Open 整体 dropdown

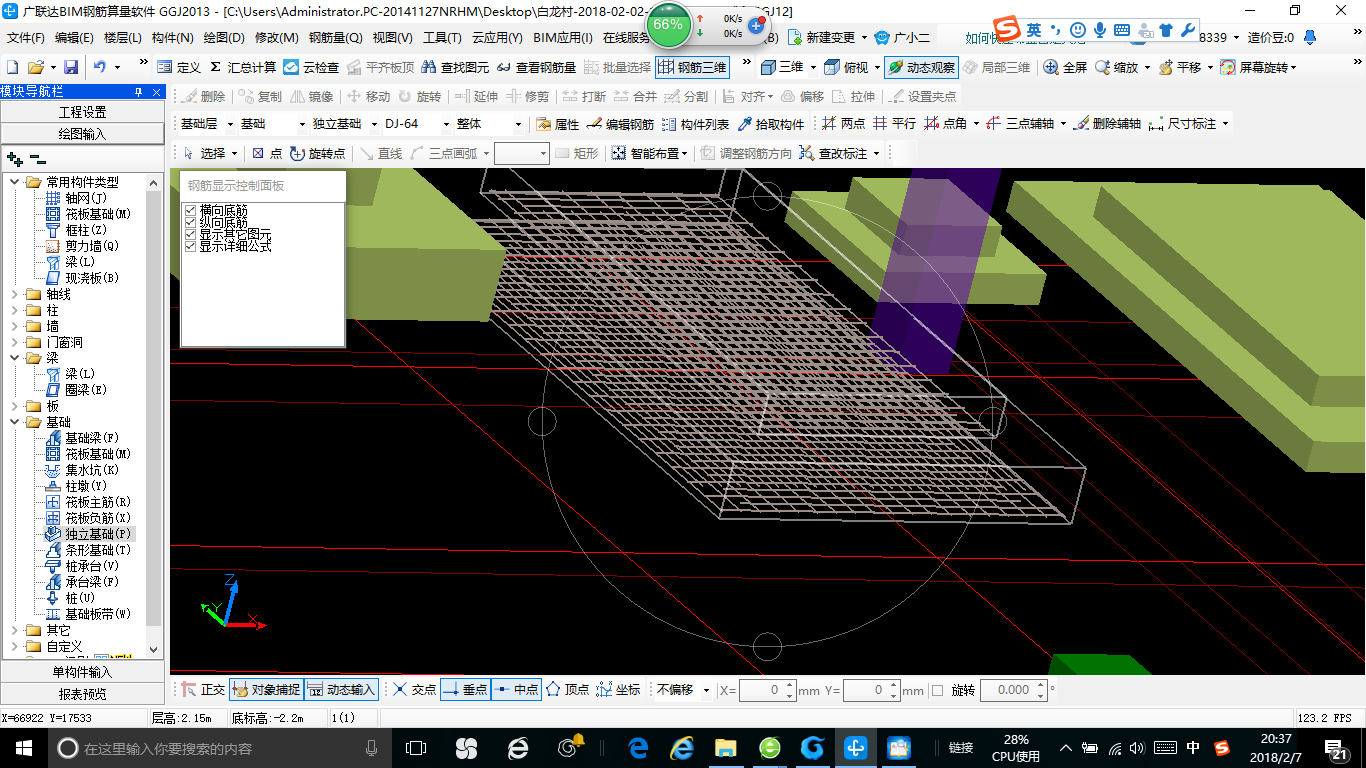pos(518,124)
